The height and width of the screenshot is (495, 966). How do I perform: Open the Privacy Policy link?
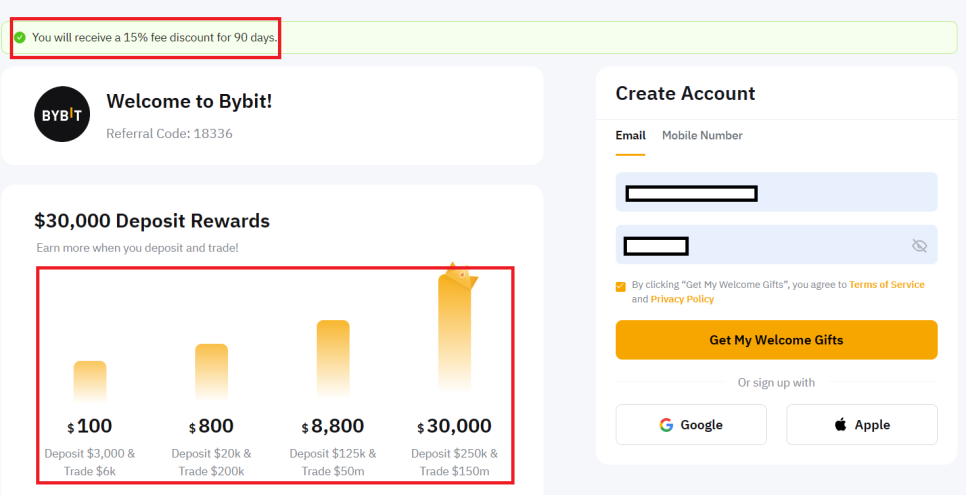click(x=682, y=299)
